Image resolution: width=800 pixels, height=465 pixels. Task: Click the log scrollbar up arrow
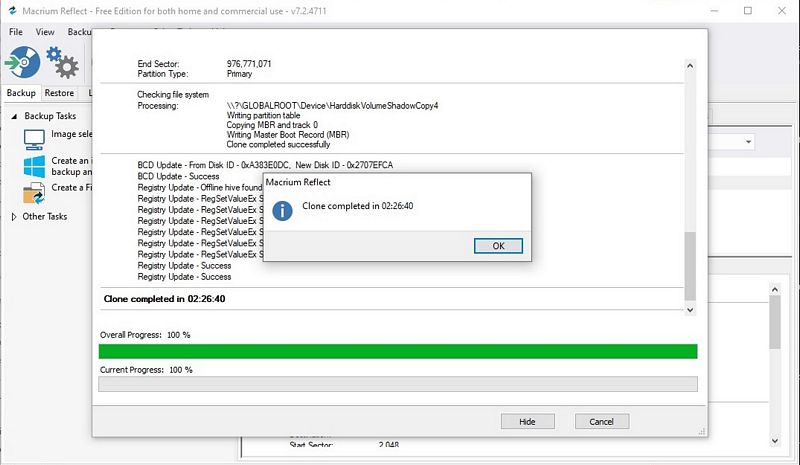pyautogui.click(x=690, y=66)
